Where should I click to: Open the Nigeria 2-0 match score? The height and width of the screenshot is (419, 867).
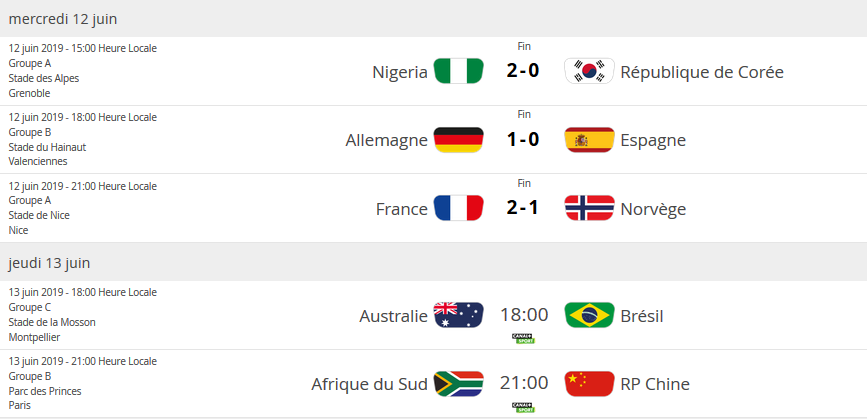tap(524, 72)
